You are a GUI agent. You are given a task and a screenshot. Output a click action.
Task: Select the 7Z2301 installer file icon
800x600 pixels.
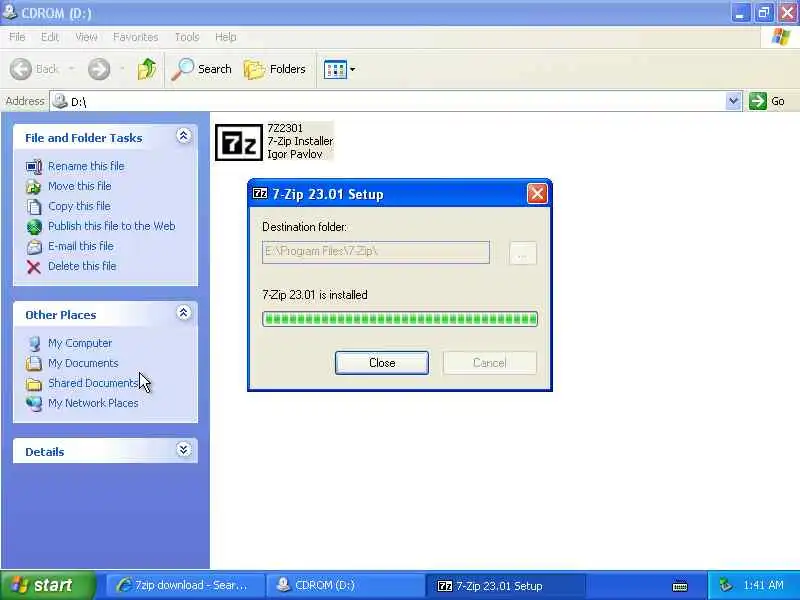(x=239, y=142)
